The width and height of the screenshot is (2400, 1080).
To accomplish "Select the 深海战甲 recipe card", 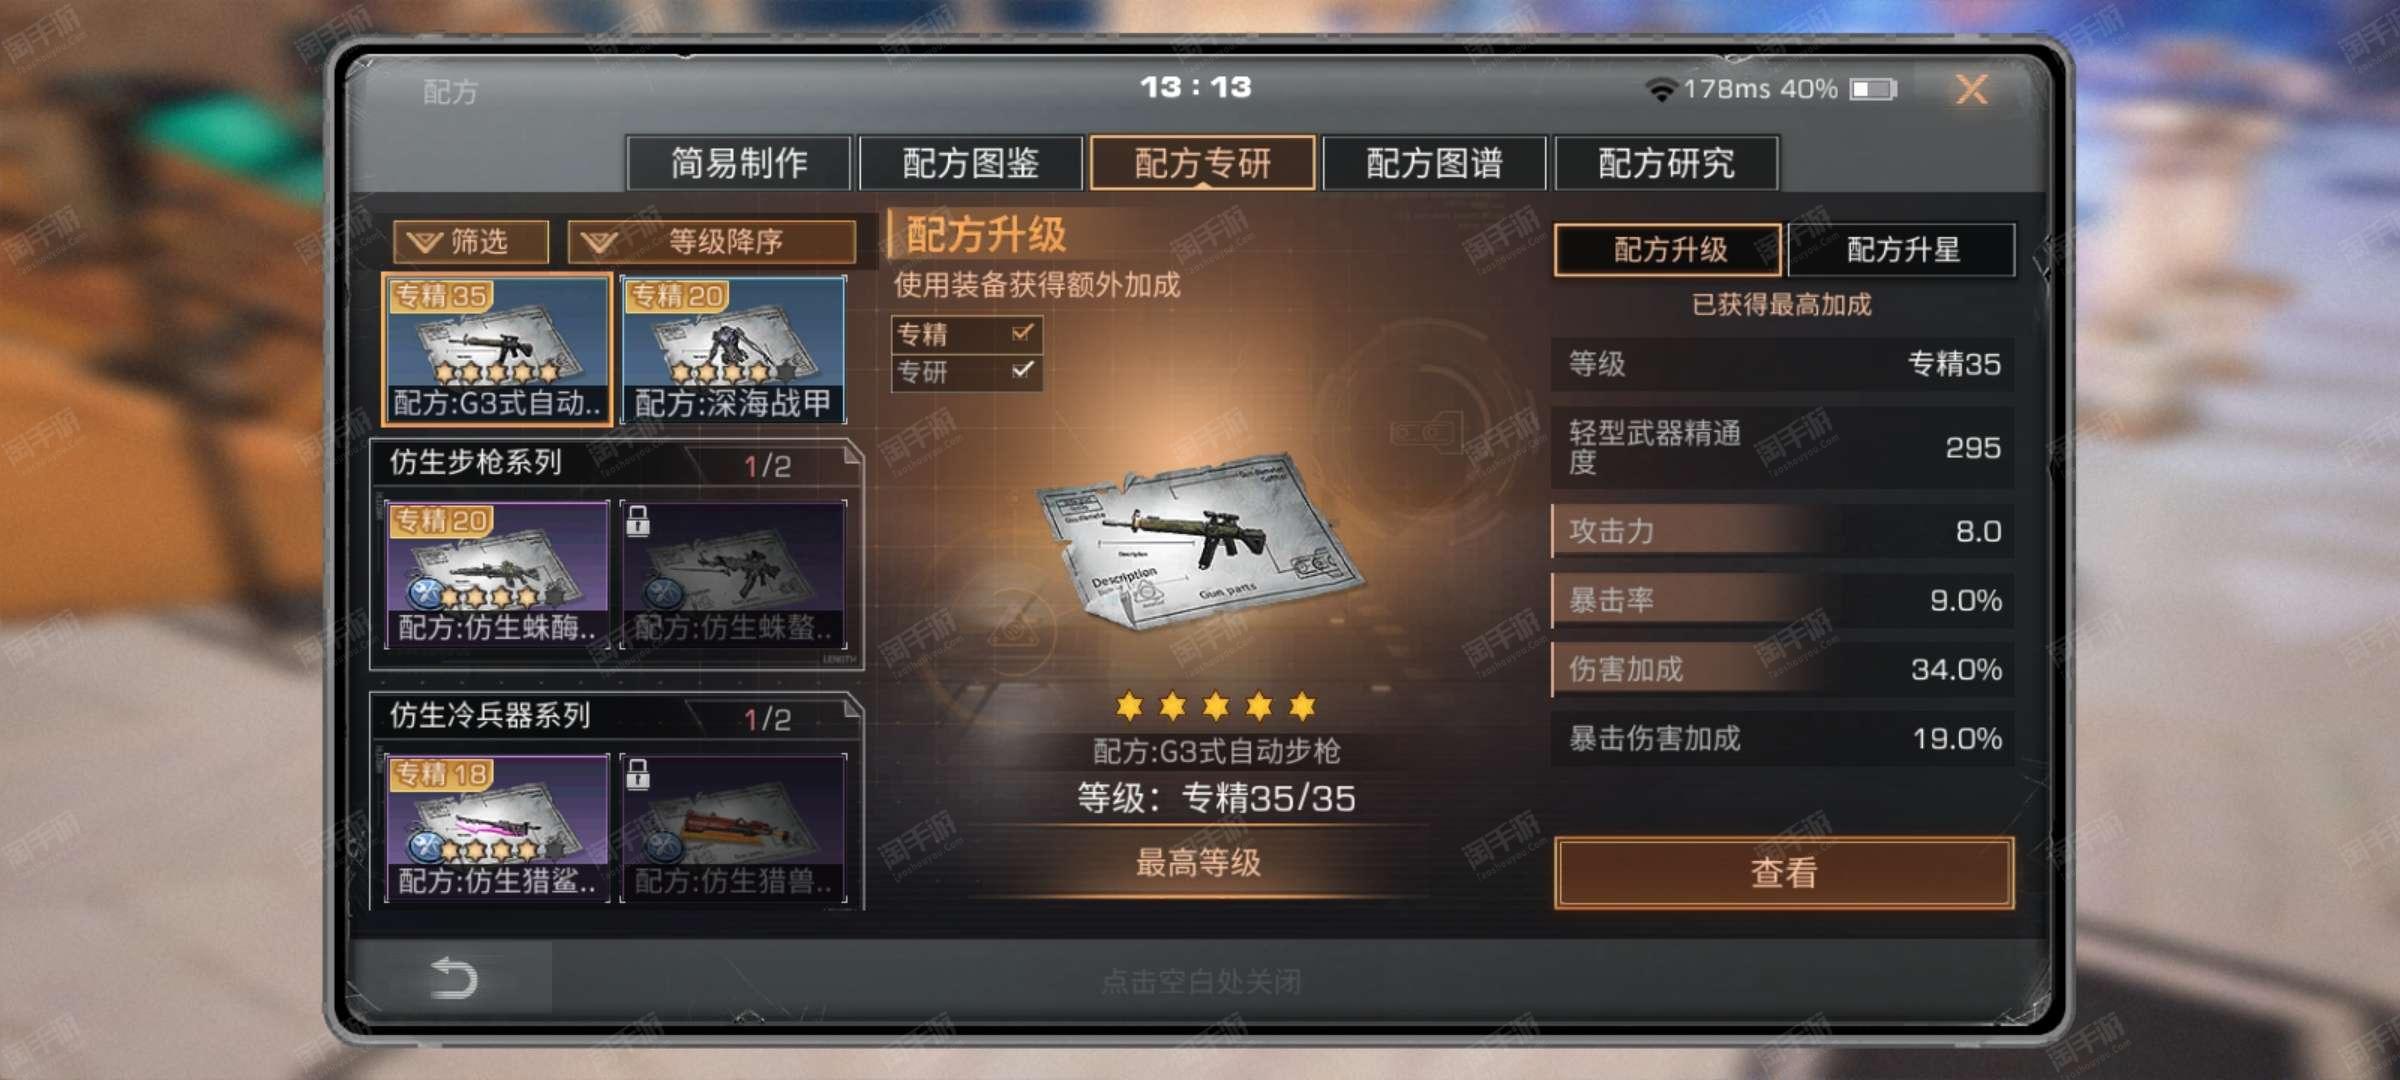I will coord(733,349).
